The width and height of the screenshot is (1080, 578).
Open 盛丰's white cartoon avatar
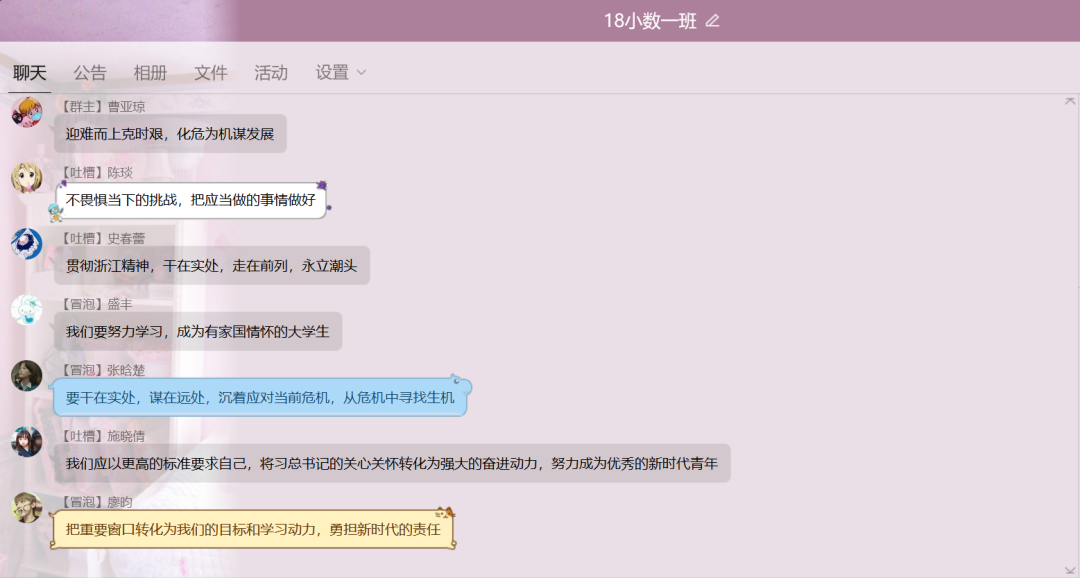point(27,310)
